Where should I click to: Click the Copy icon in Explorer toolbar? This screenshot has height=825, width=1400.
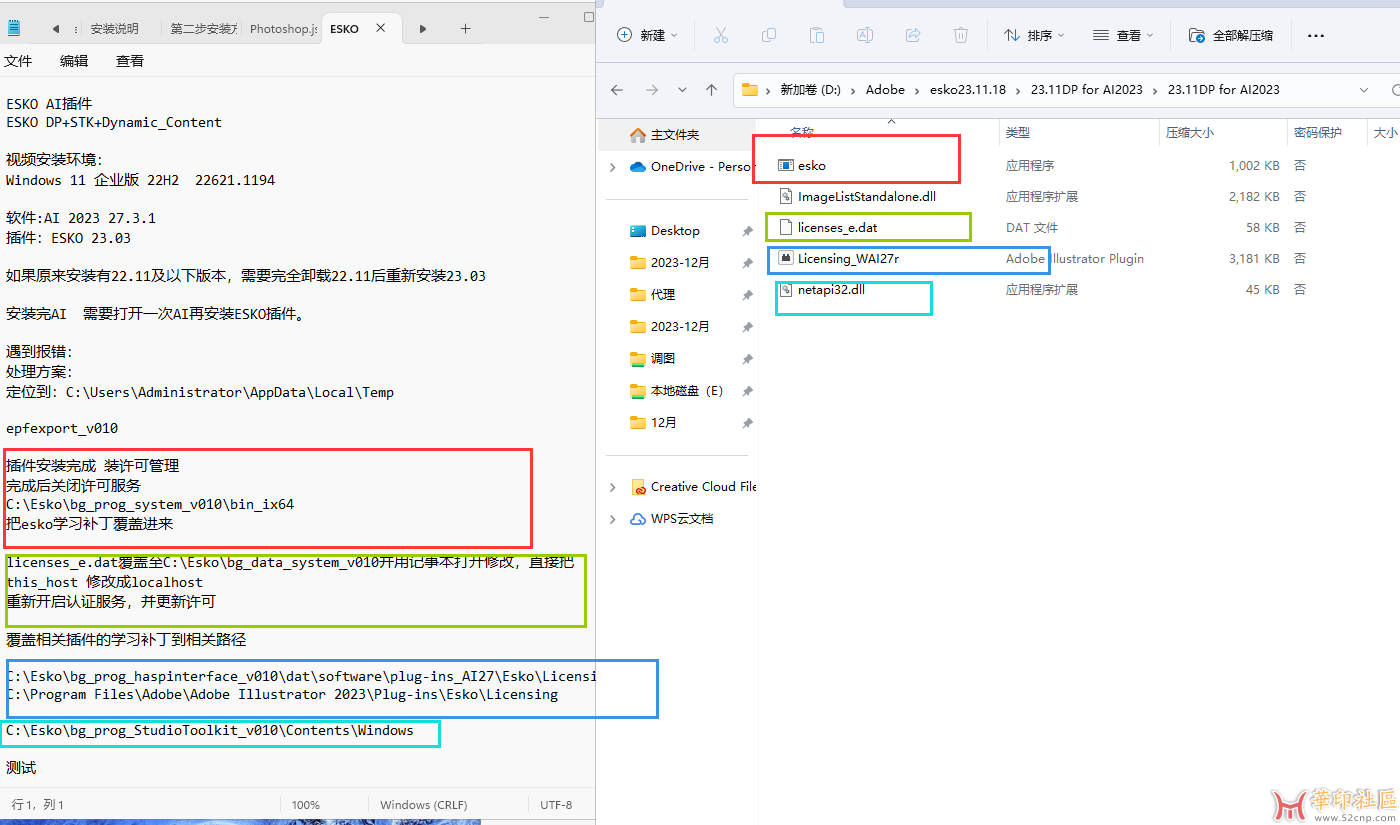coord(768,35)
